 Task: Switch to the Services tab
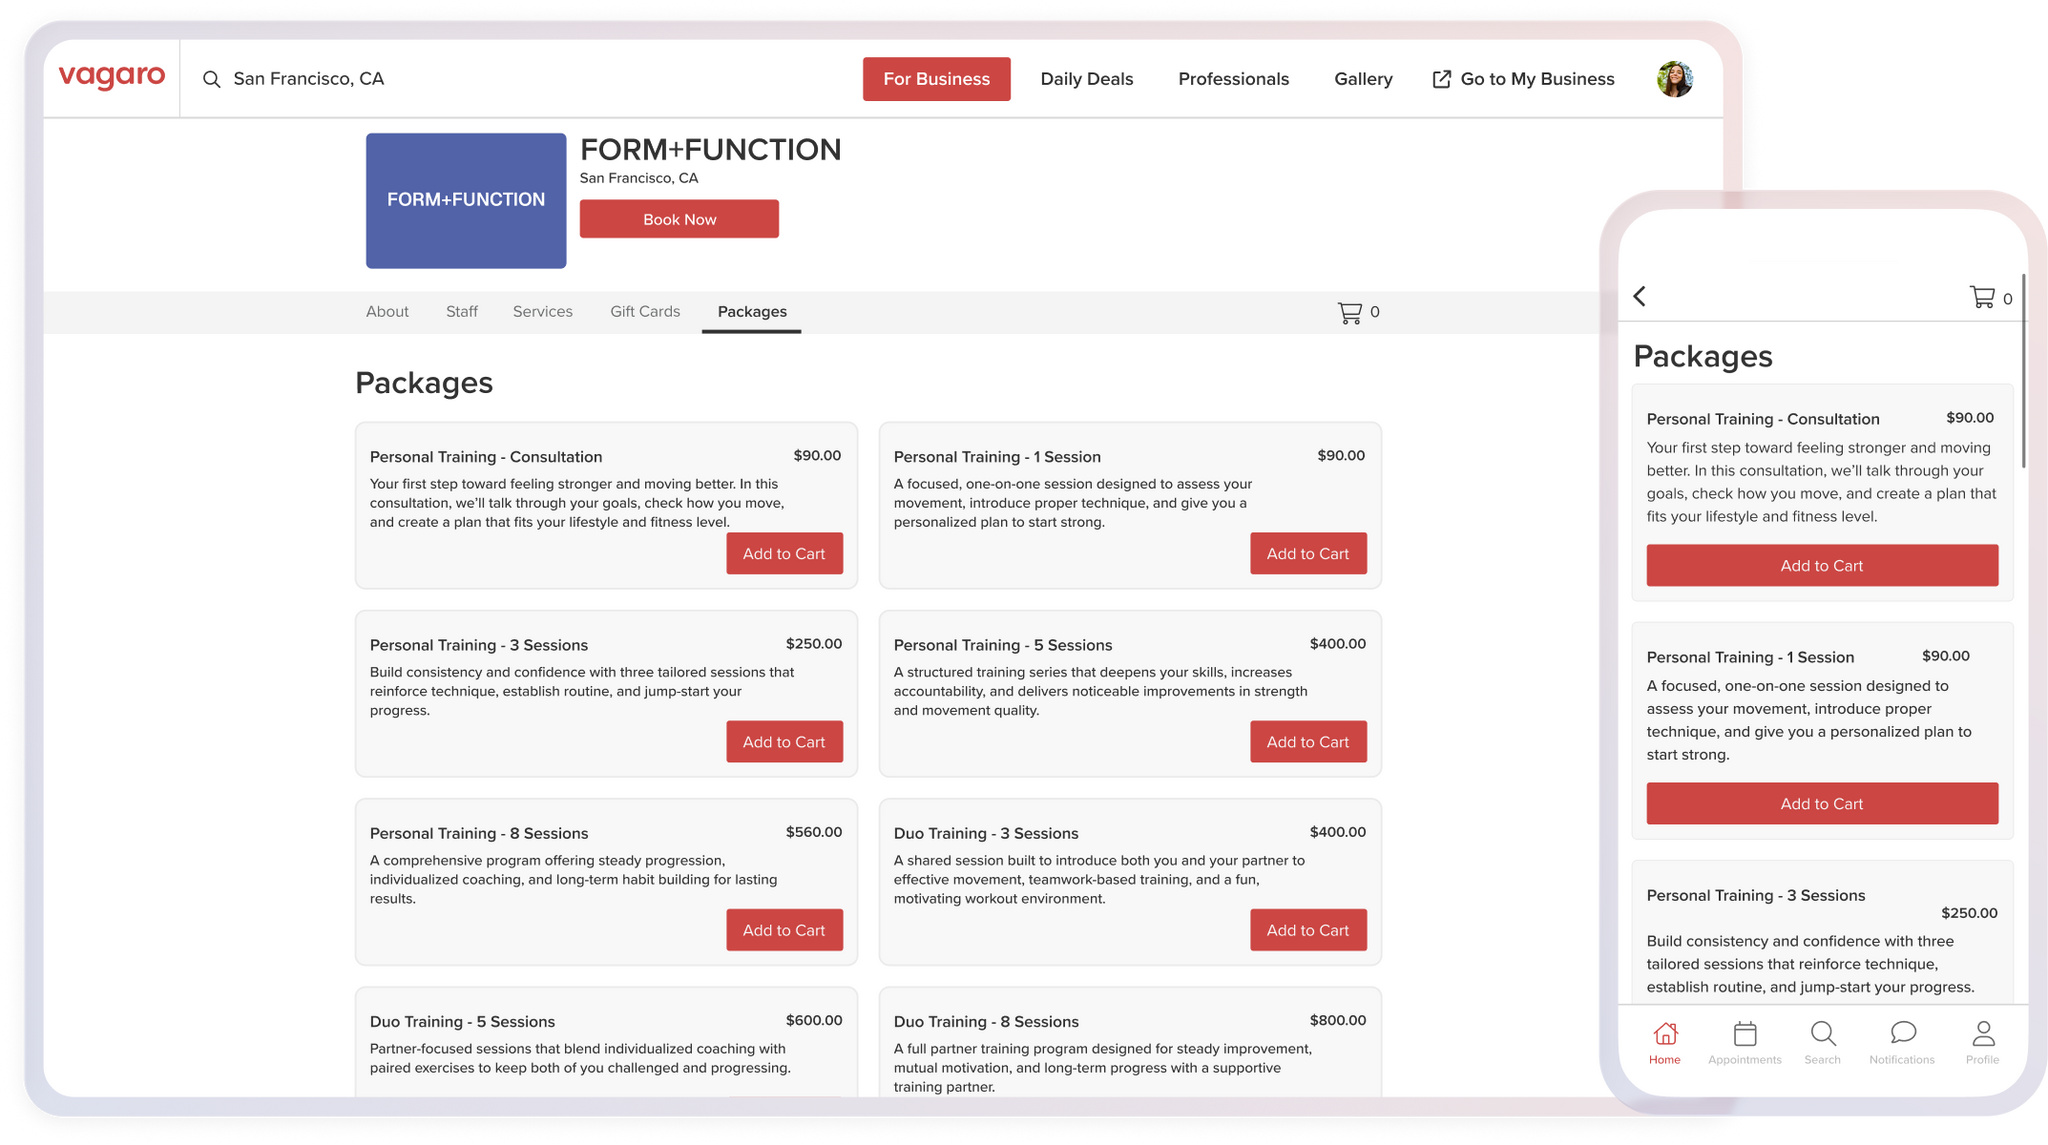coord(543,312)
